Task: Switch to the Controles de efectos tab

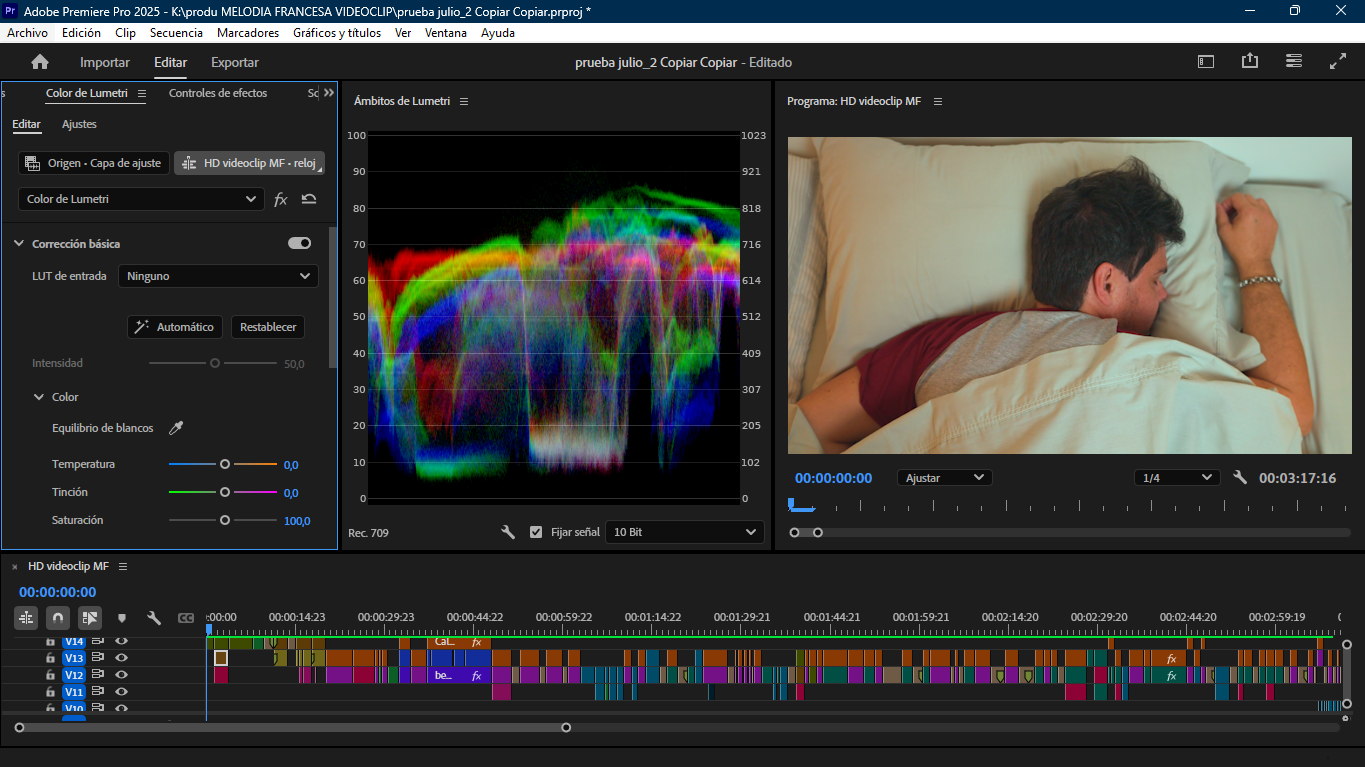Action: click(217, 93)
